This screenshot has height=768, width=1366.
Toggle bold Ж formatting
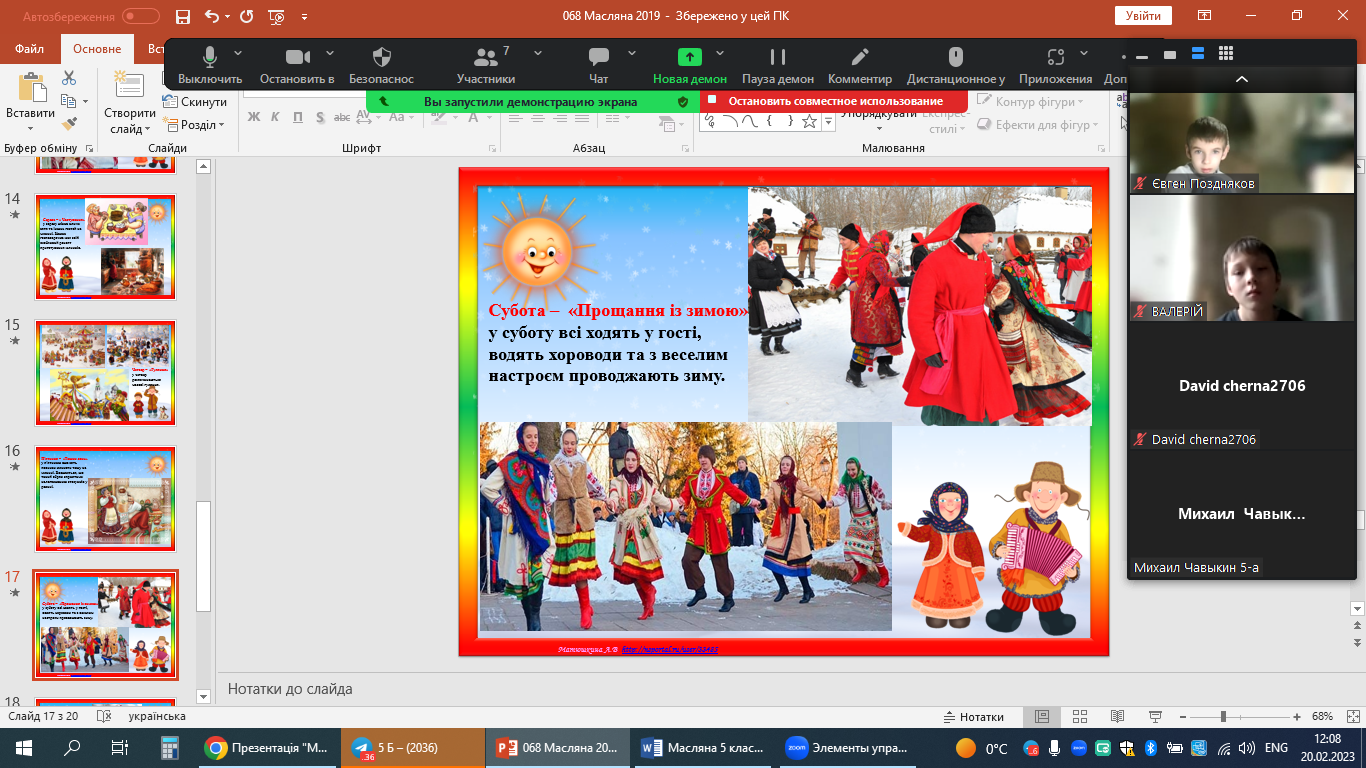tap(253, 117)
